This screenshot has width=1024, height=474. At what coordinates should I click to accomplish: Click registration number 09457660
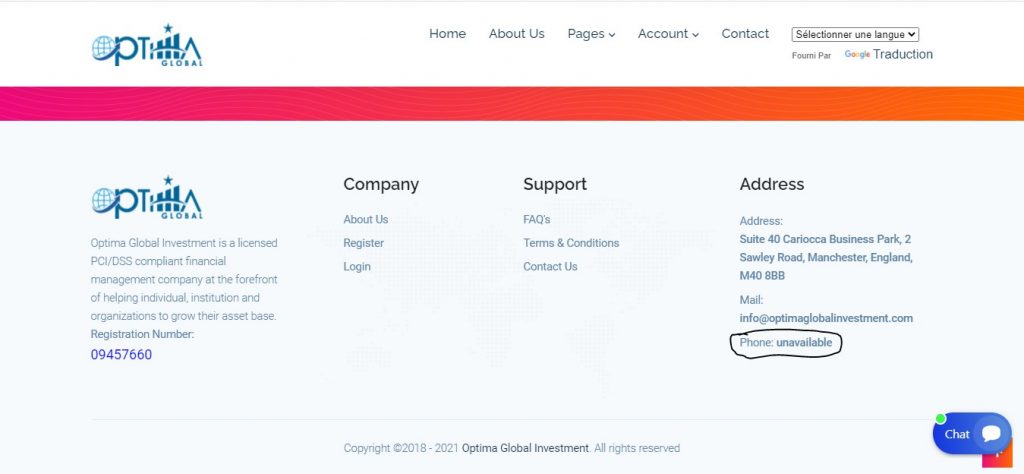pos(121,354)
